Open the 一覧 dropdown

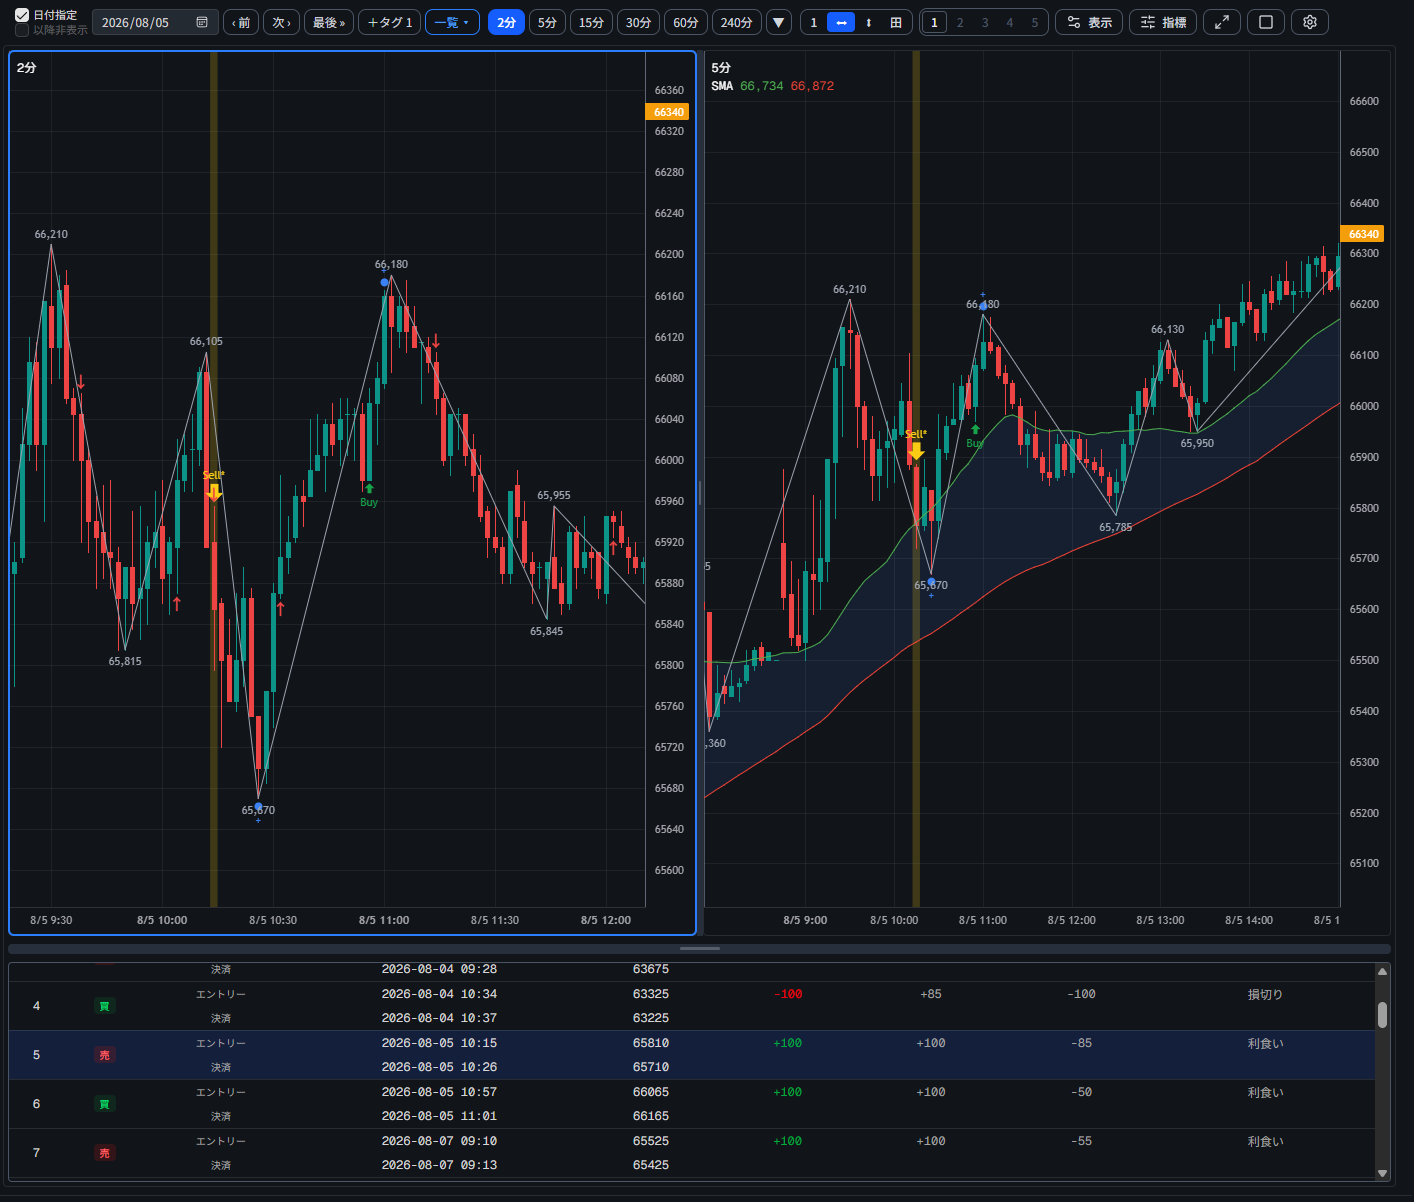click(452, 22)
